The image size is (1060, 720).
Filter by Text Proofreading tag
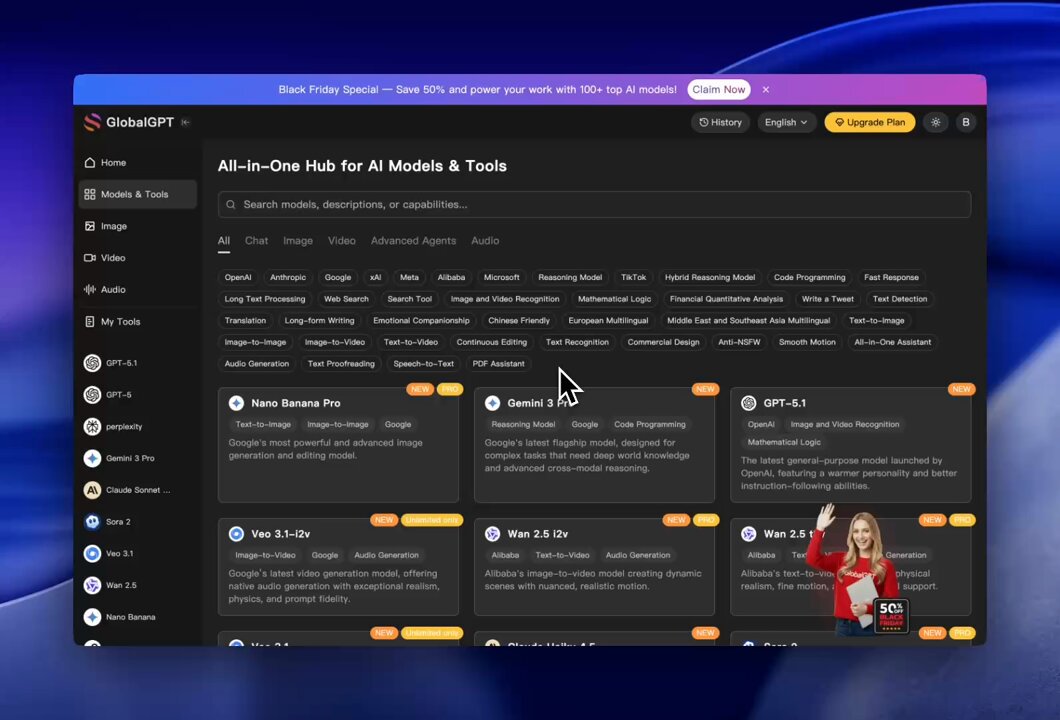pos(341,364)
